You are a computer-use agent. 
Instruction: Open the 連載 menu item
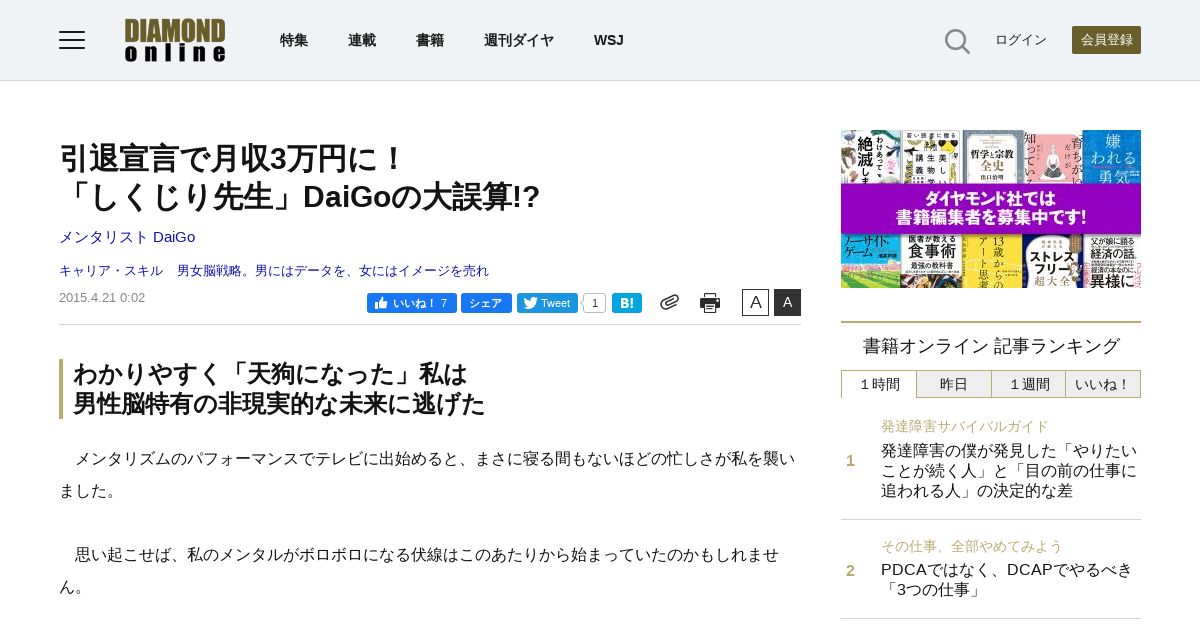pyautogui.click(x=362, y=40)
